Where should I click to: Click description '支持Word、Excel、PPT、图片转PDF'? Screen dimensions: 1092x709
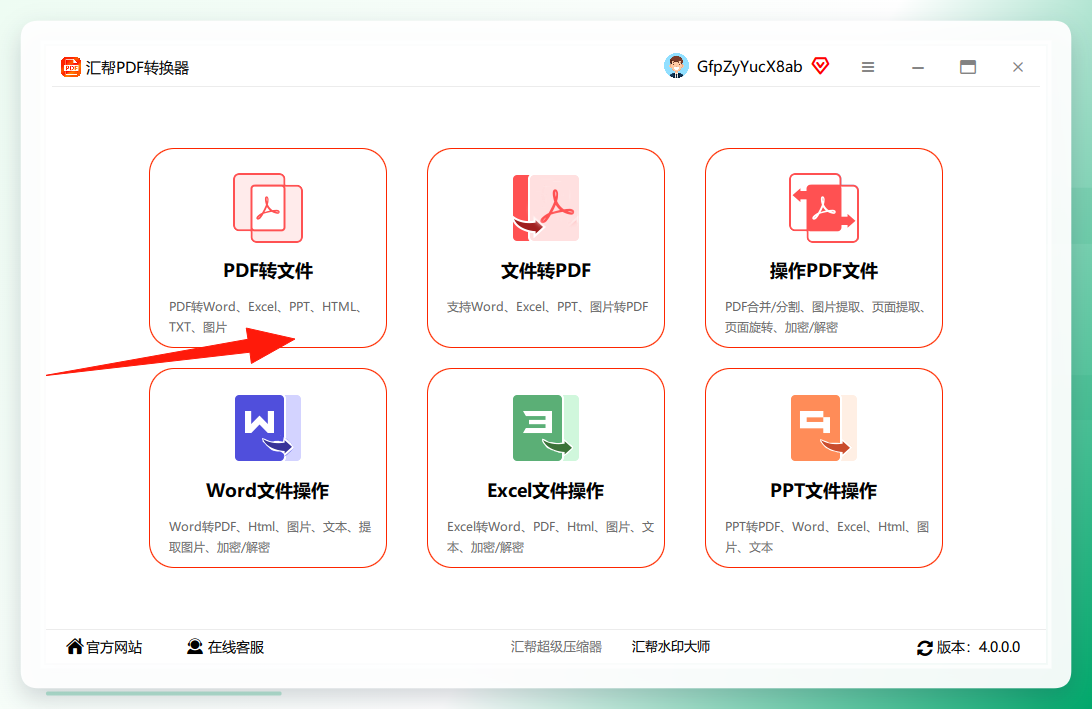tap(547, 306)
